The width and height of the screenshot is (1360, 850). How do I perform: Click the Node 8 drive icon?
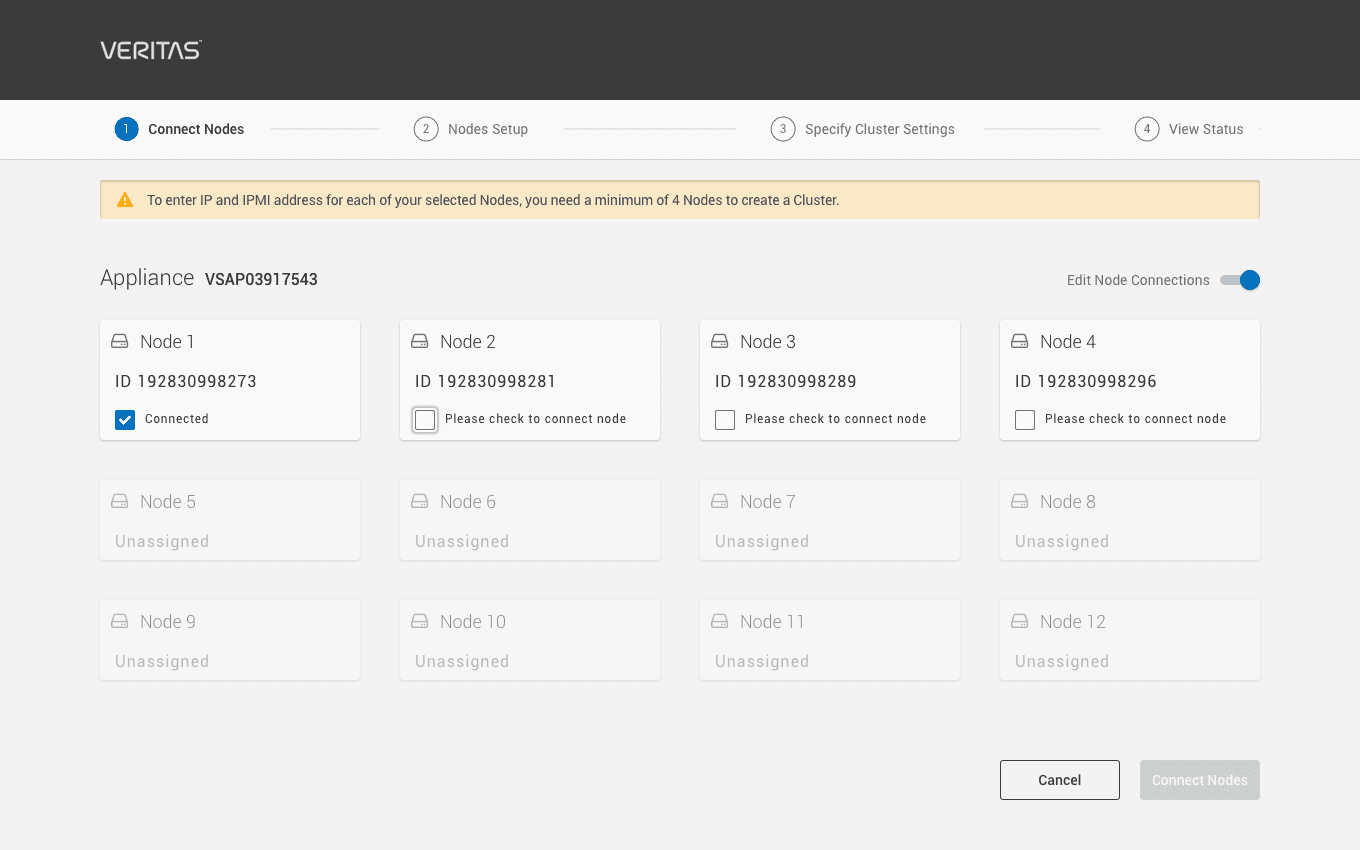pos(1020,502)
